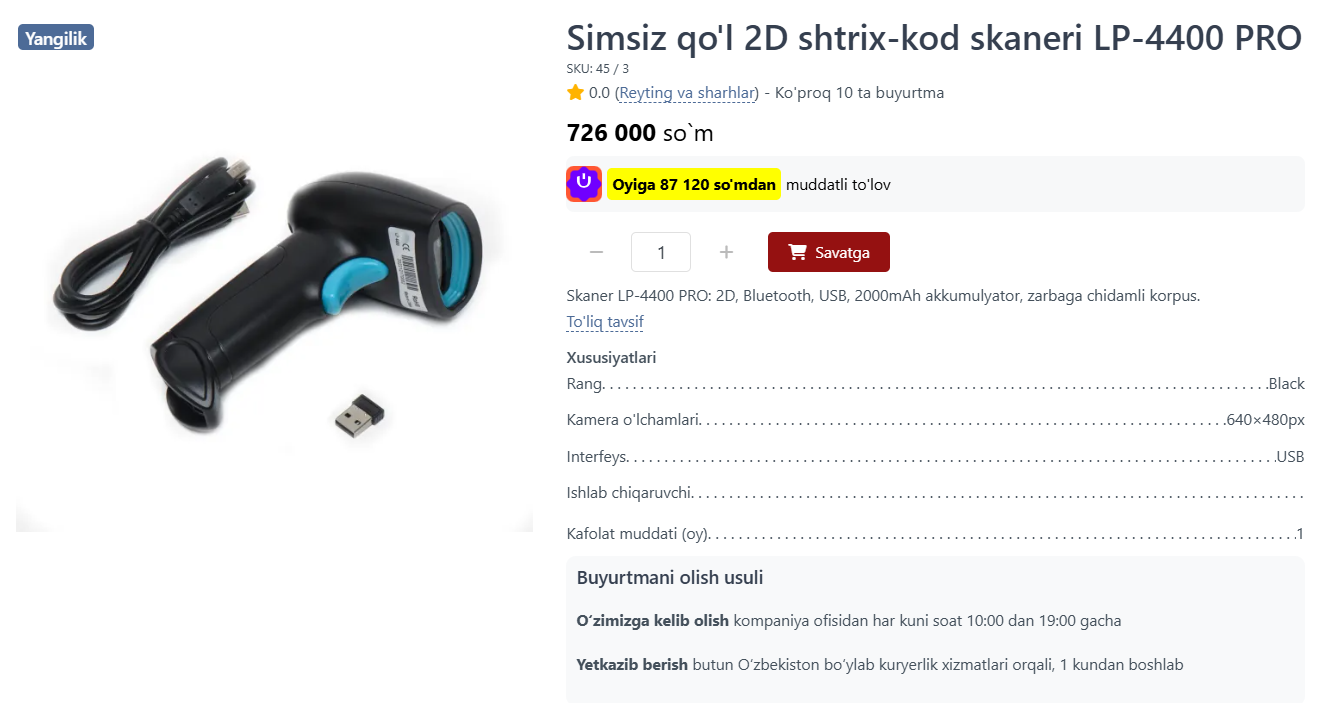Click the O'zimizga kelib olish option
The image size is (1341, 703).
pos(653,621)
